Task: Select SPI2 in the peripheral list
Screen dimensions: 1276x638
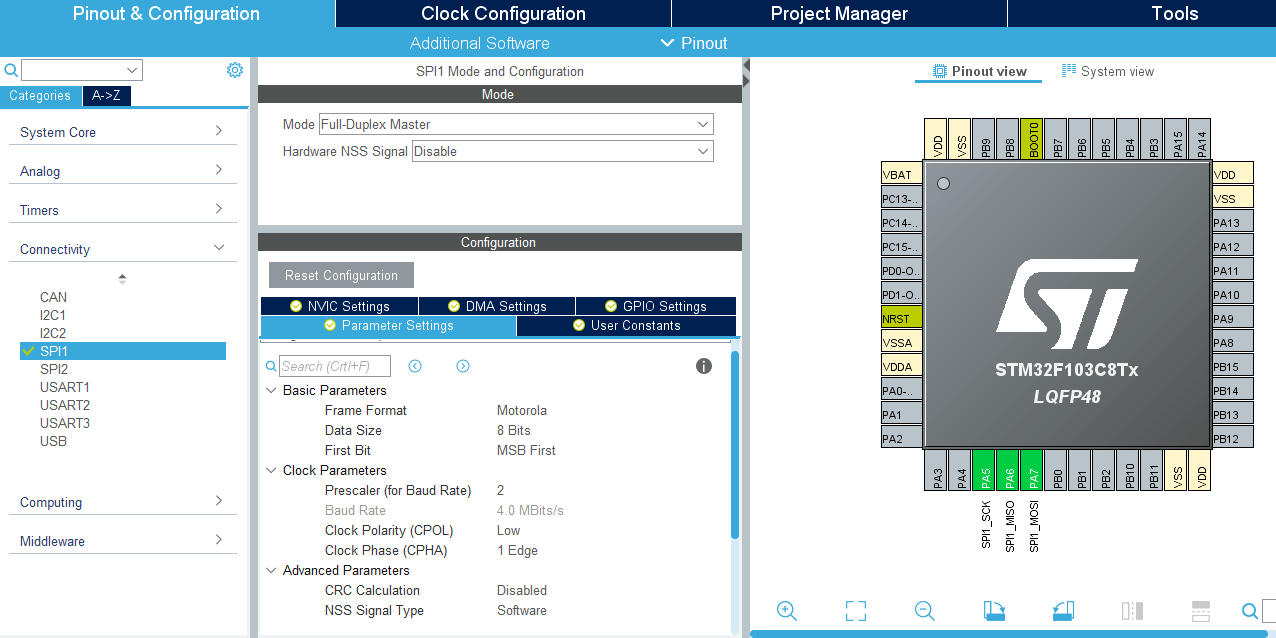Action: click(54, 369)
